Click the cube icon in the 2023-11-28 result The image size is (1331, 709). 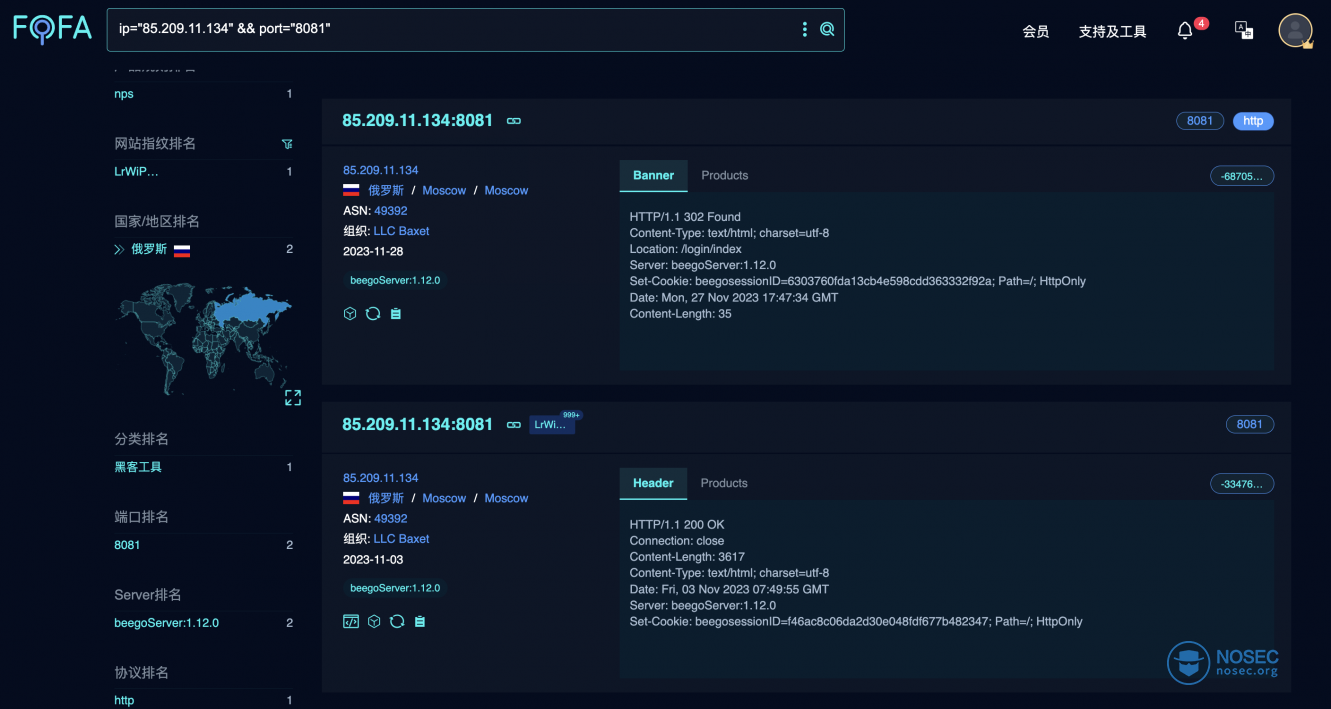(x=350, y=313)
